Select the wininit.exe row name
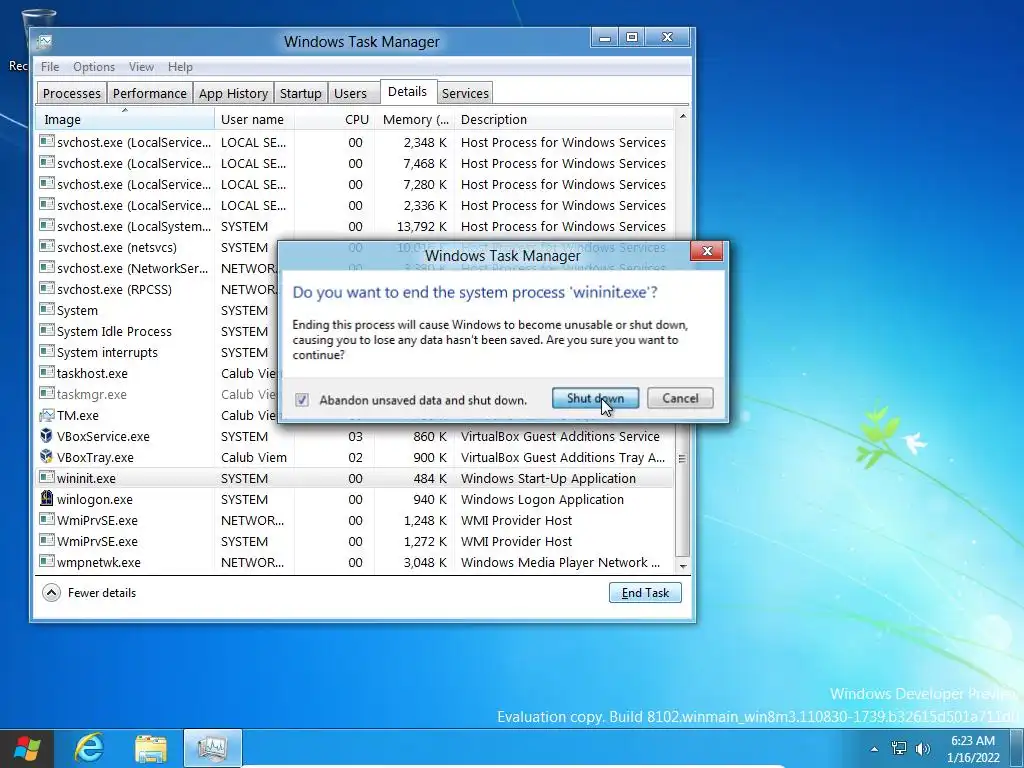Viewport: 1024px width, 768px height. coord(86,478)
